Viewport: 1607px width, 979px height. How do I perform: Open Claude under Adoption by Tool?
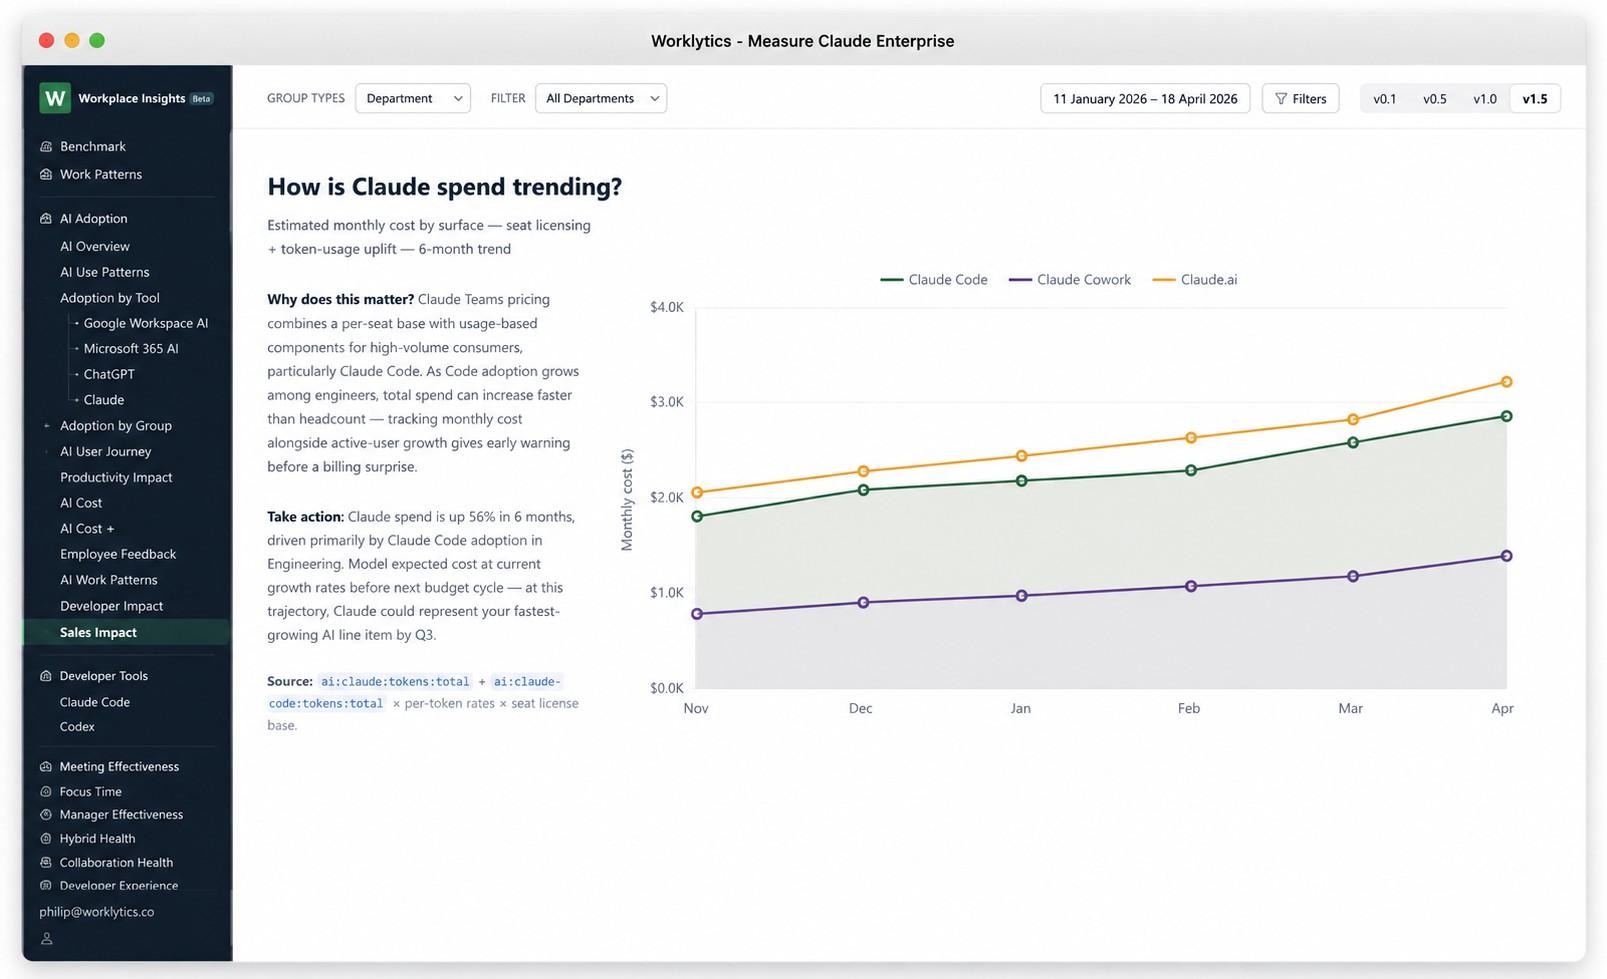point(104,400)
